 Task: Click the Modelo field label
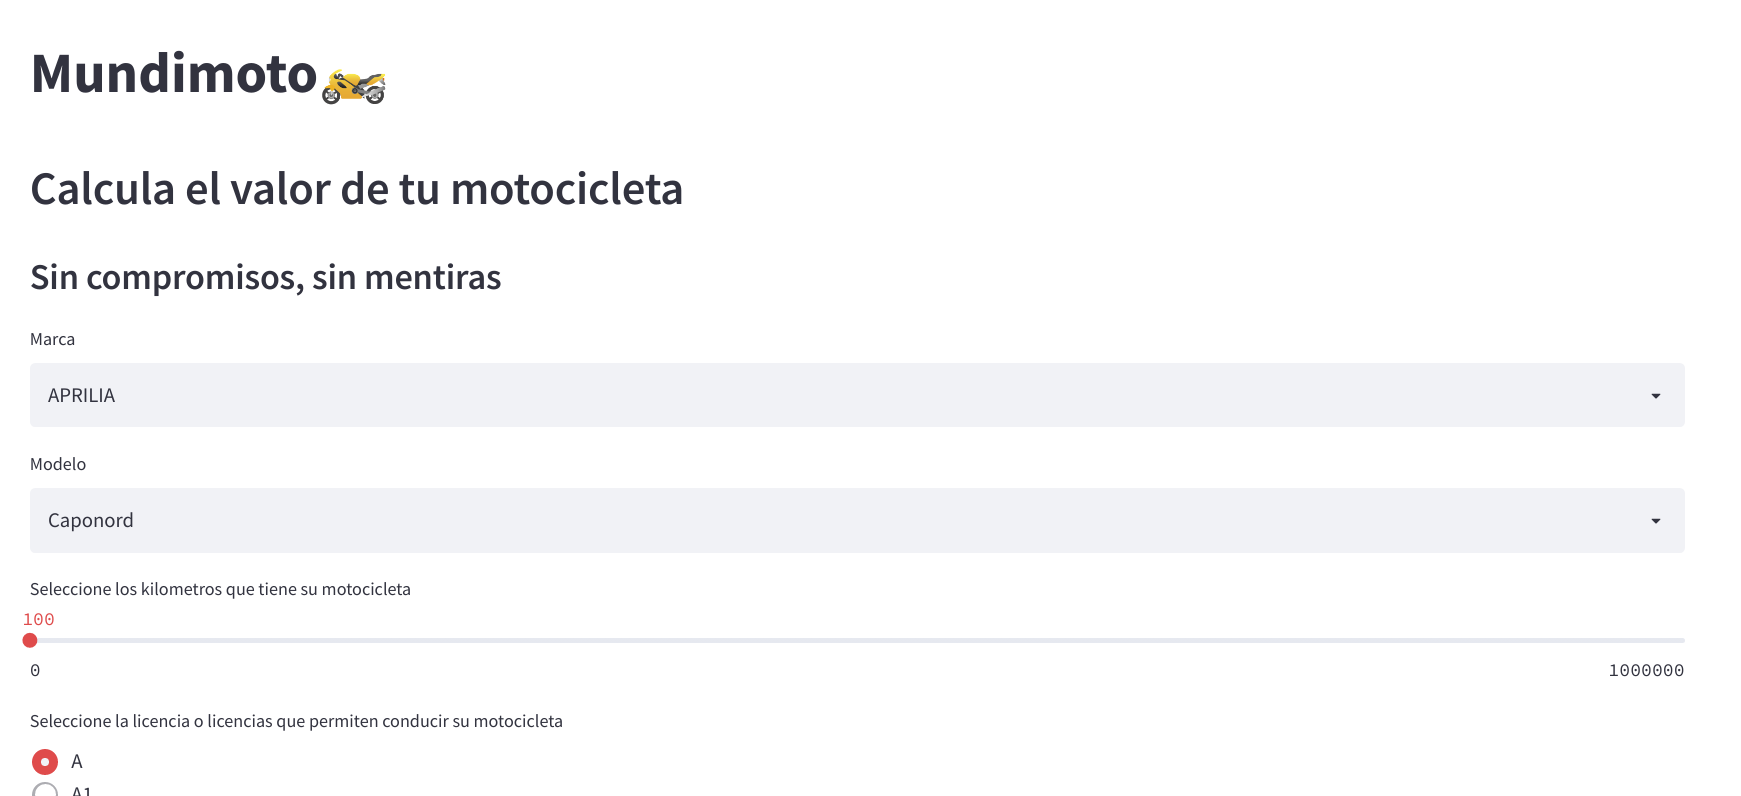click(x=58, y=464)
